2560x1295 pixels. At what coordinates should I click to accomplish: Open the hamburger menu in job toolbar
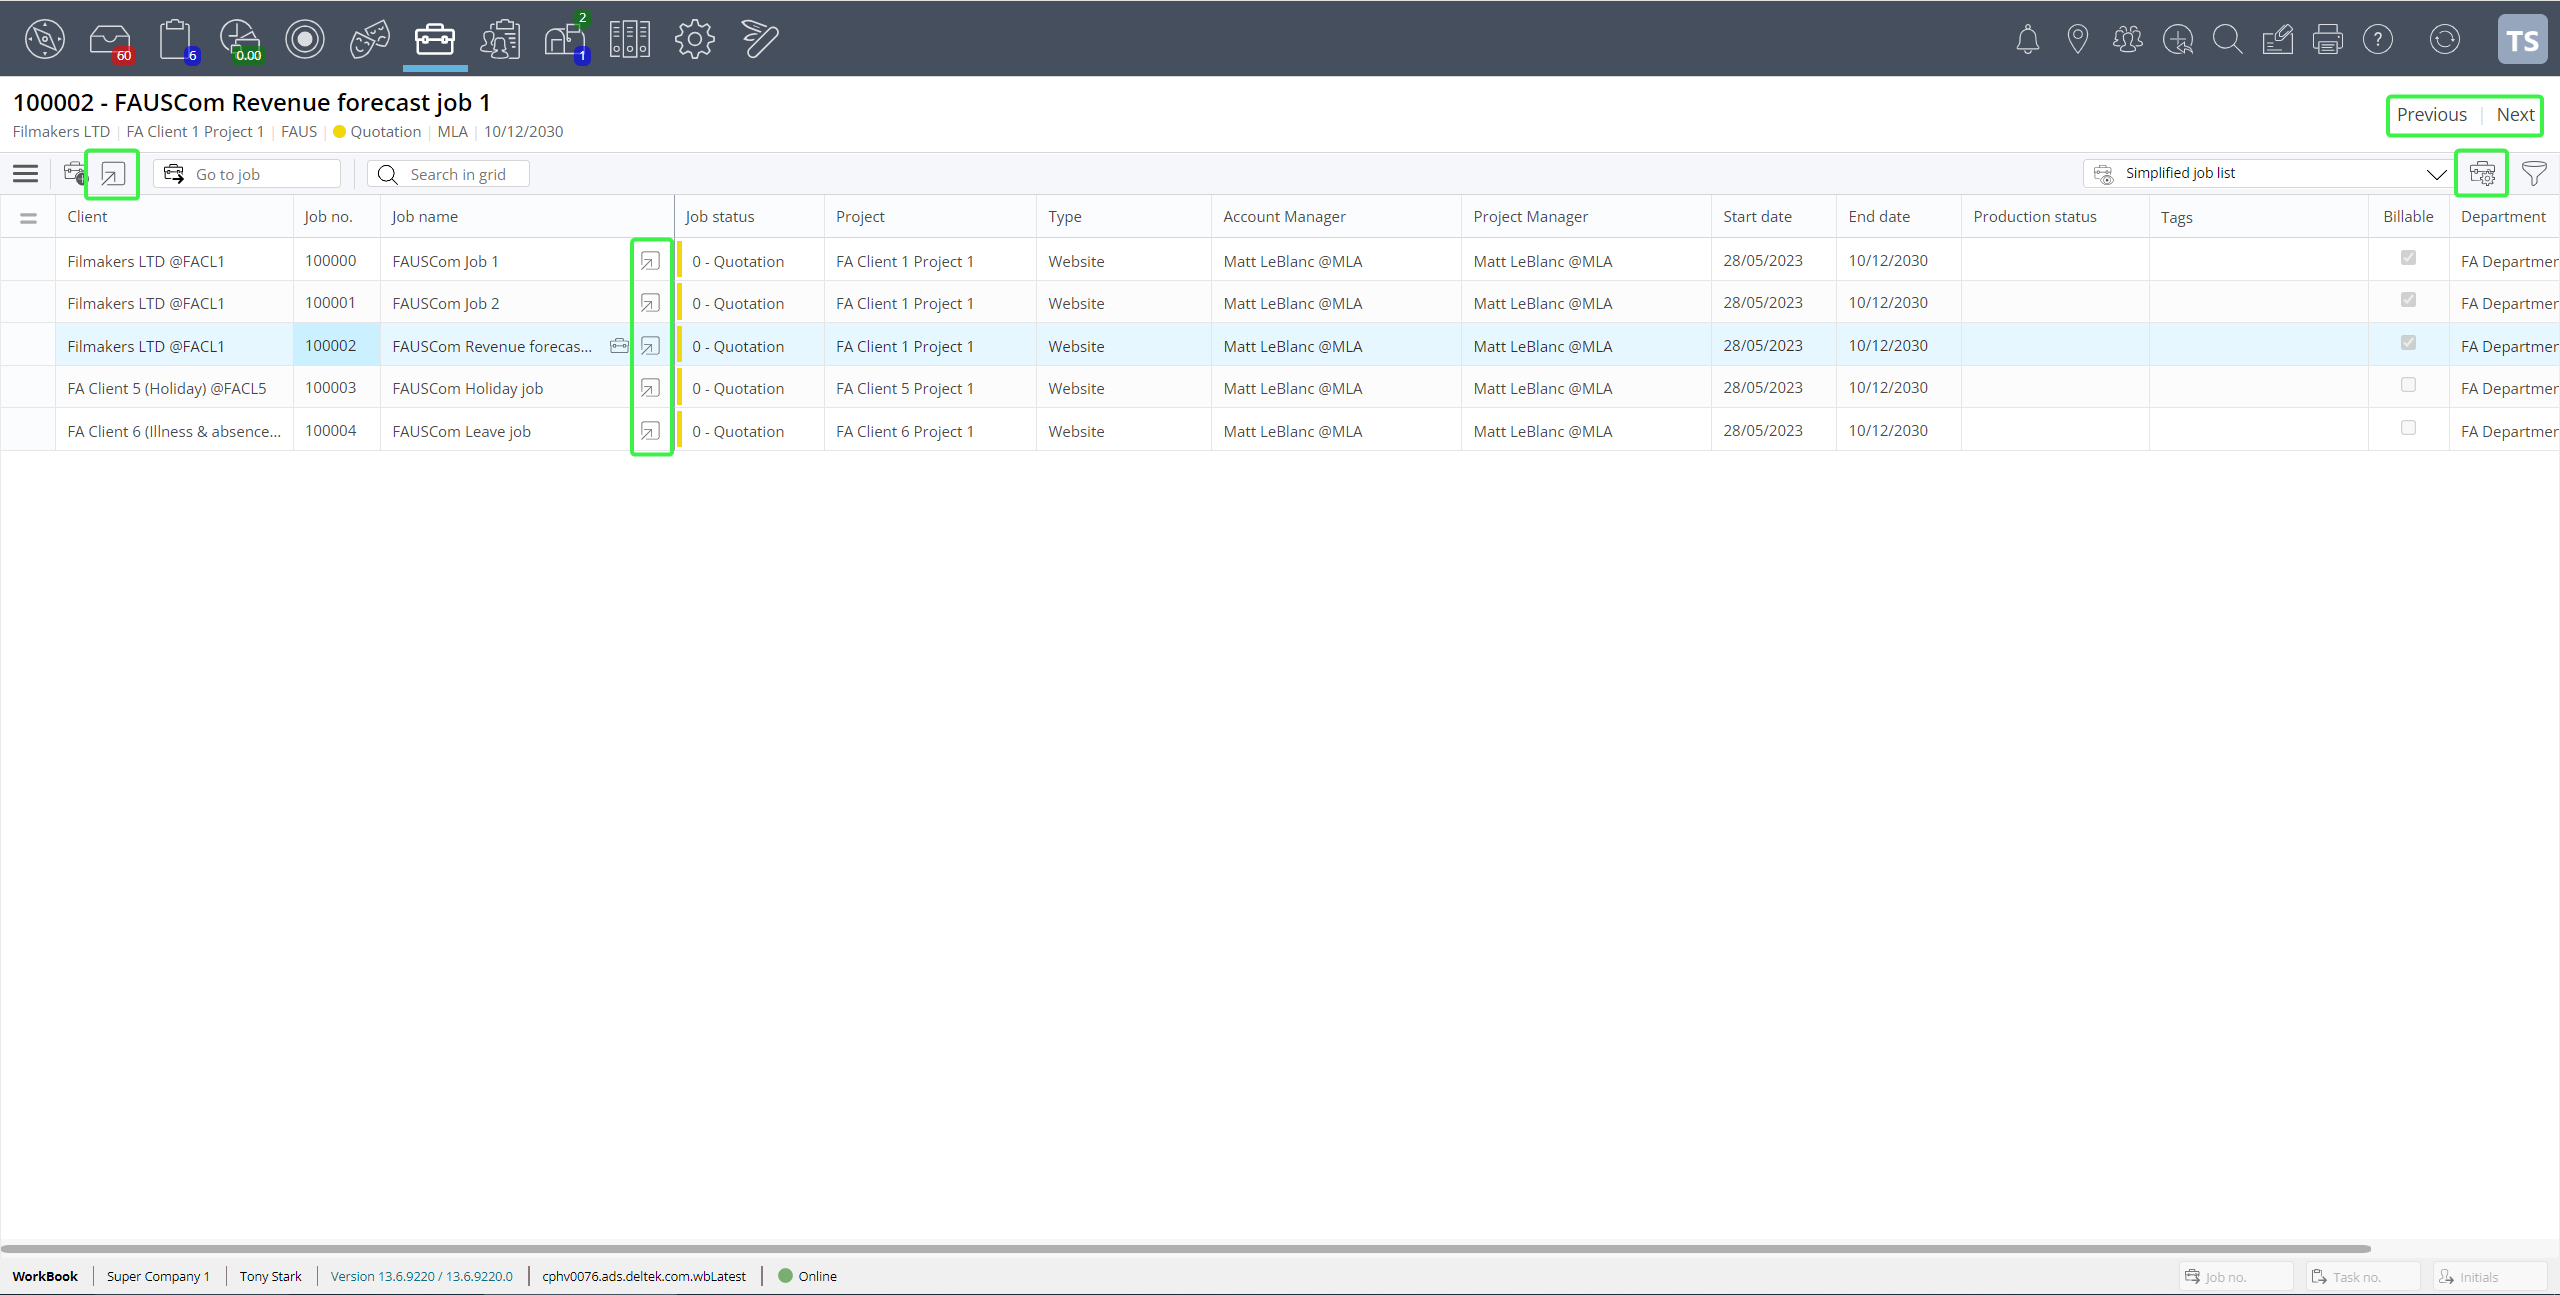click(26, 174)
